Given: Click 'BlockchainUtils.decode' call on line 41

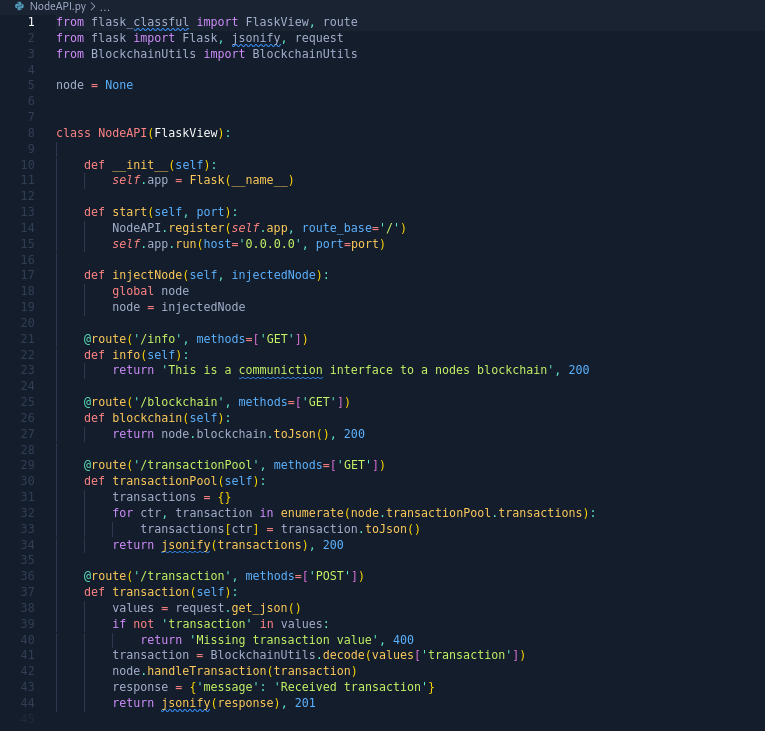Looking at the screenshot, I should (287, 655).
